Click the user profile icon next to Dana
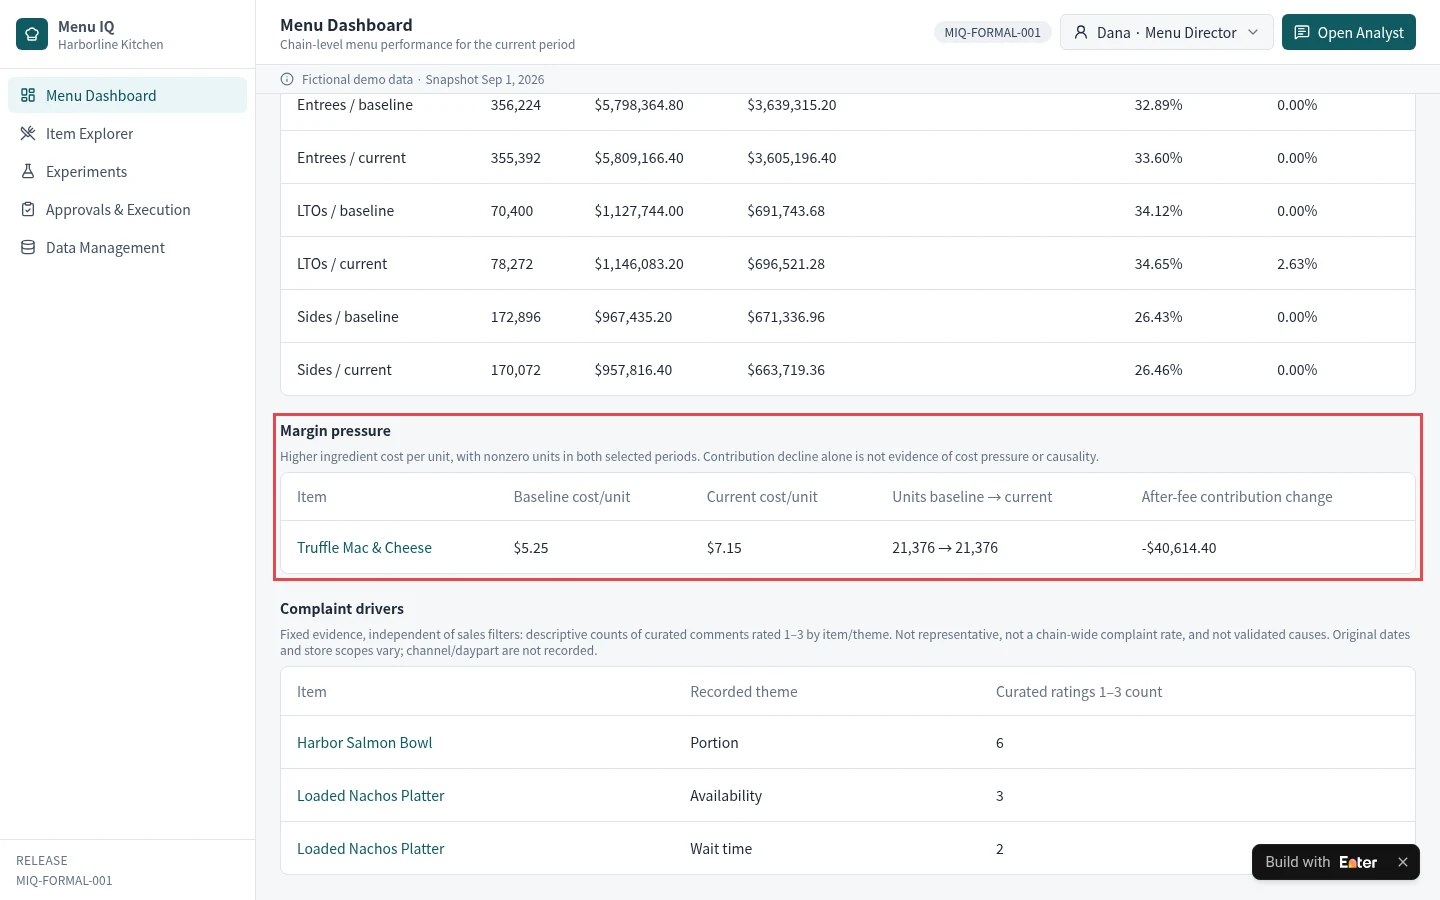This screenshot has height=900, width=1440. (x=1081, y=33)
